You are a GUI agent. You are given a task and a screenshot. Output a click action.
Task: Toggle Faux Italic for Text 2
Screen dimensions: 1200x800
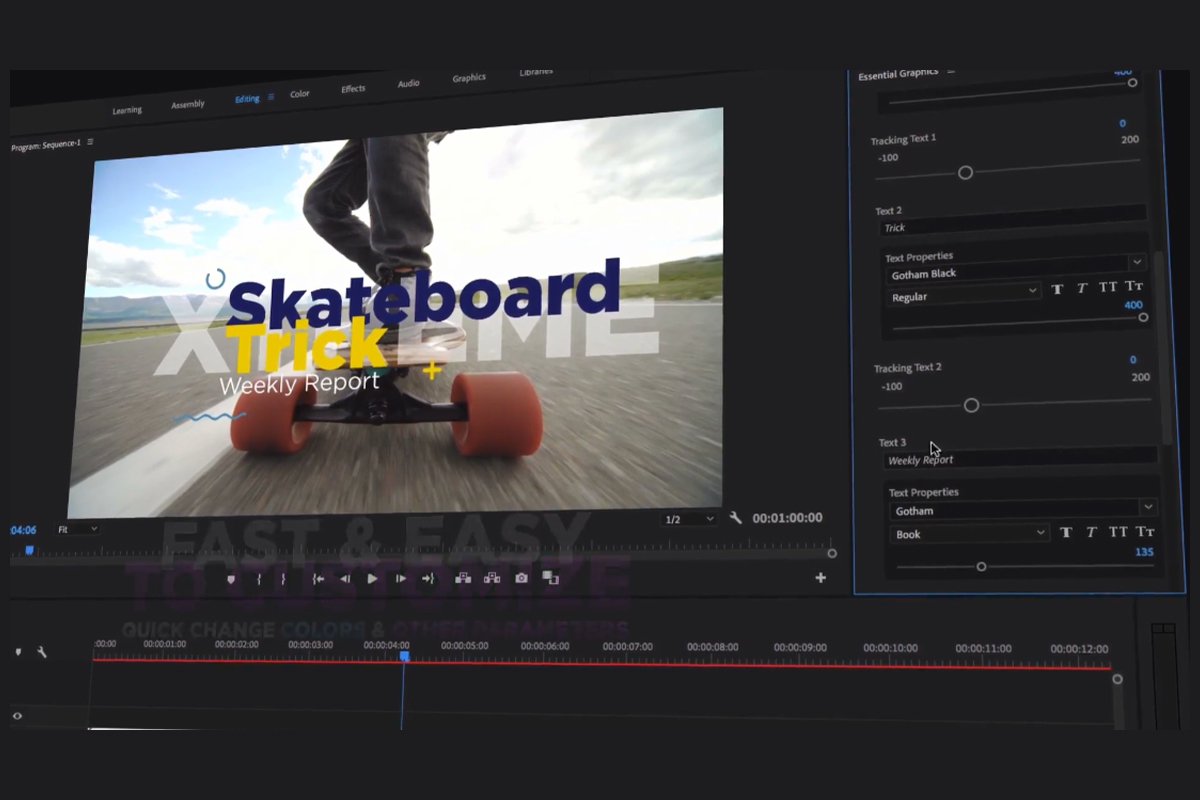pos(1082,288)
